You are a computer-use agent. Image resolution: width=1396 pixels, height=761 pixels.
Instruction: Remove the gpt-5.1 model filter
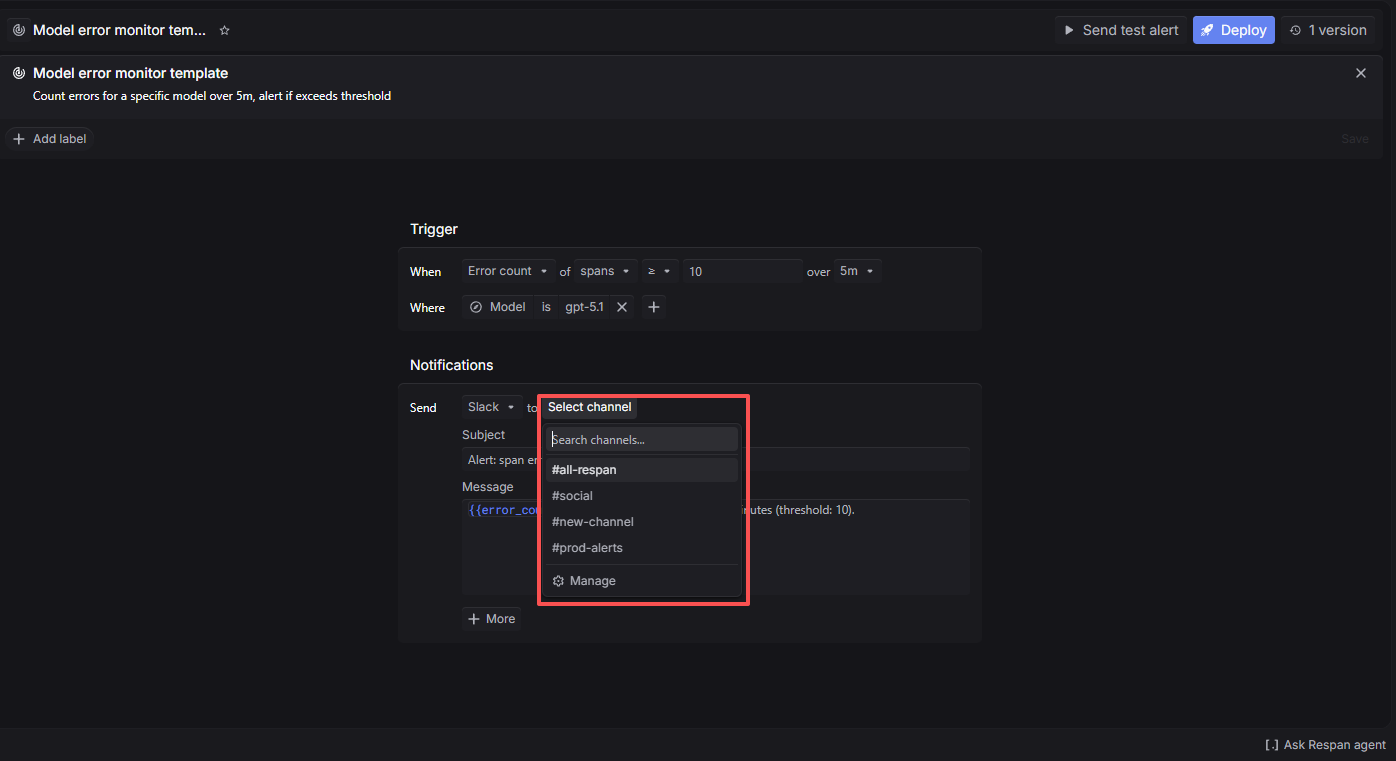click(x=621, y=306)
